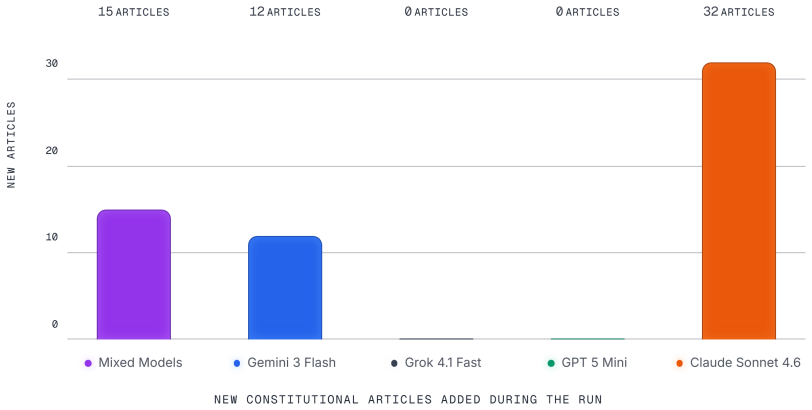This screenshot has height=410, width=812.
Task: Click the flat GPT 5 Mini bar
Action: point(587,339)
